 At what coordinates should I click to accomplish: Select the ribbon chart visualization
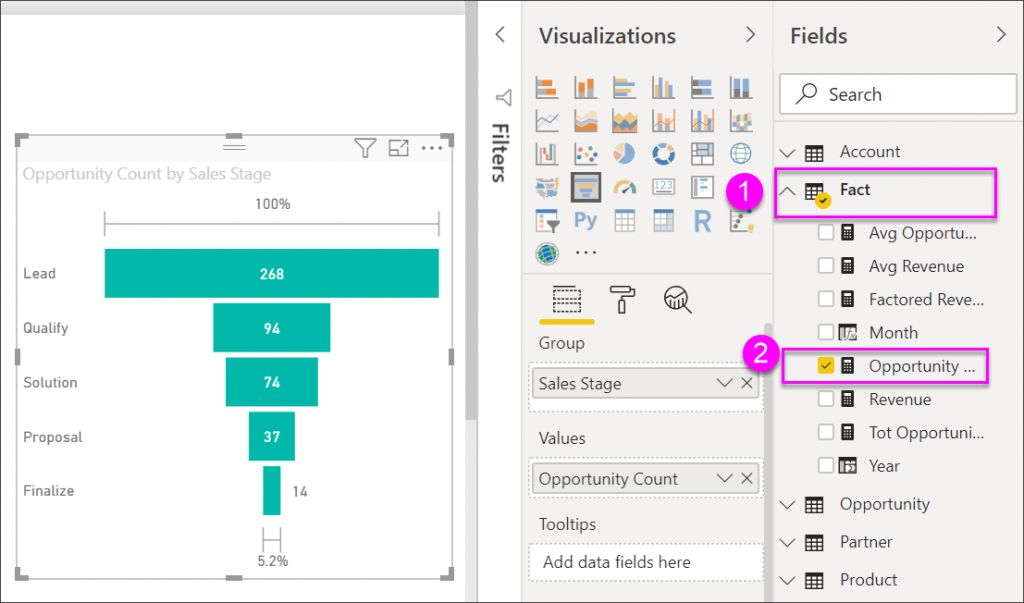pos(741,121)
